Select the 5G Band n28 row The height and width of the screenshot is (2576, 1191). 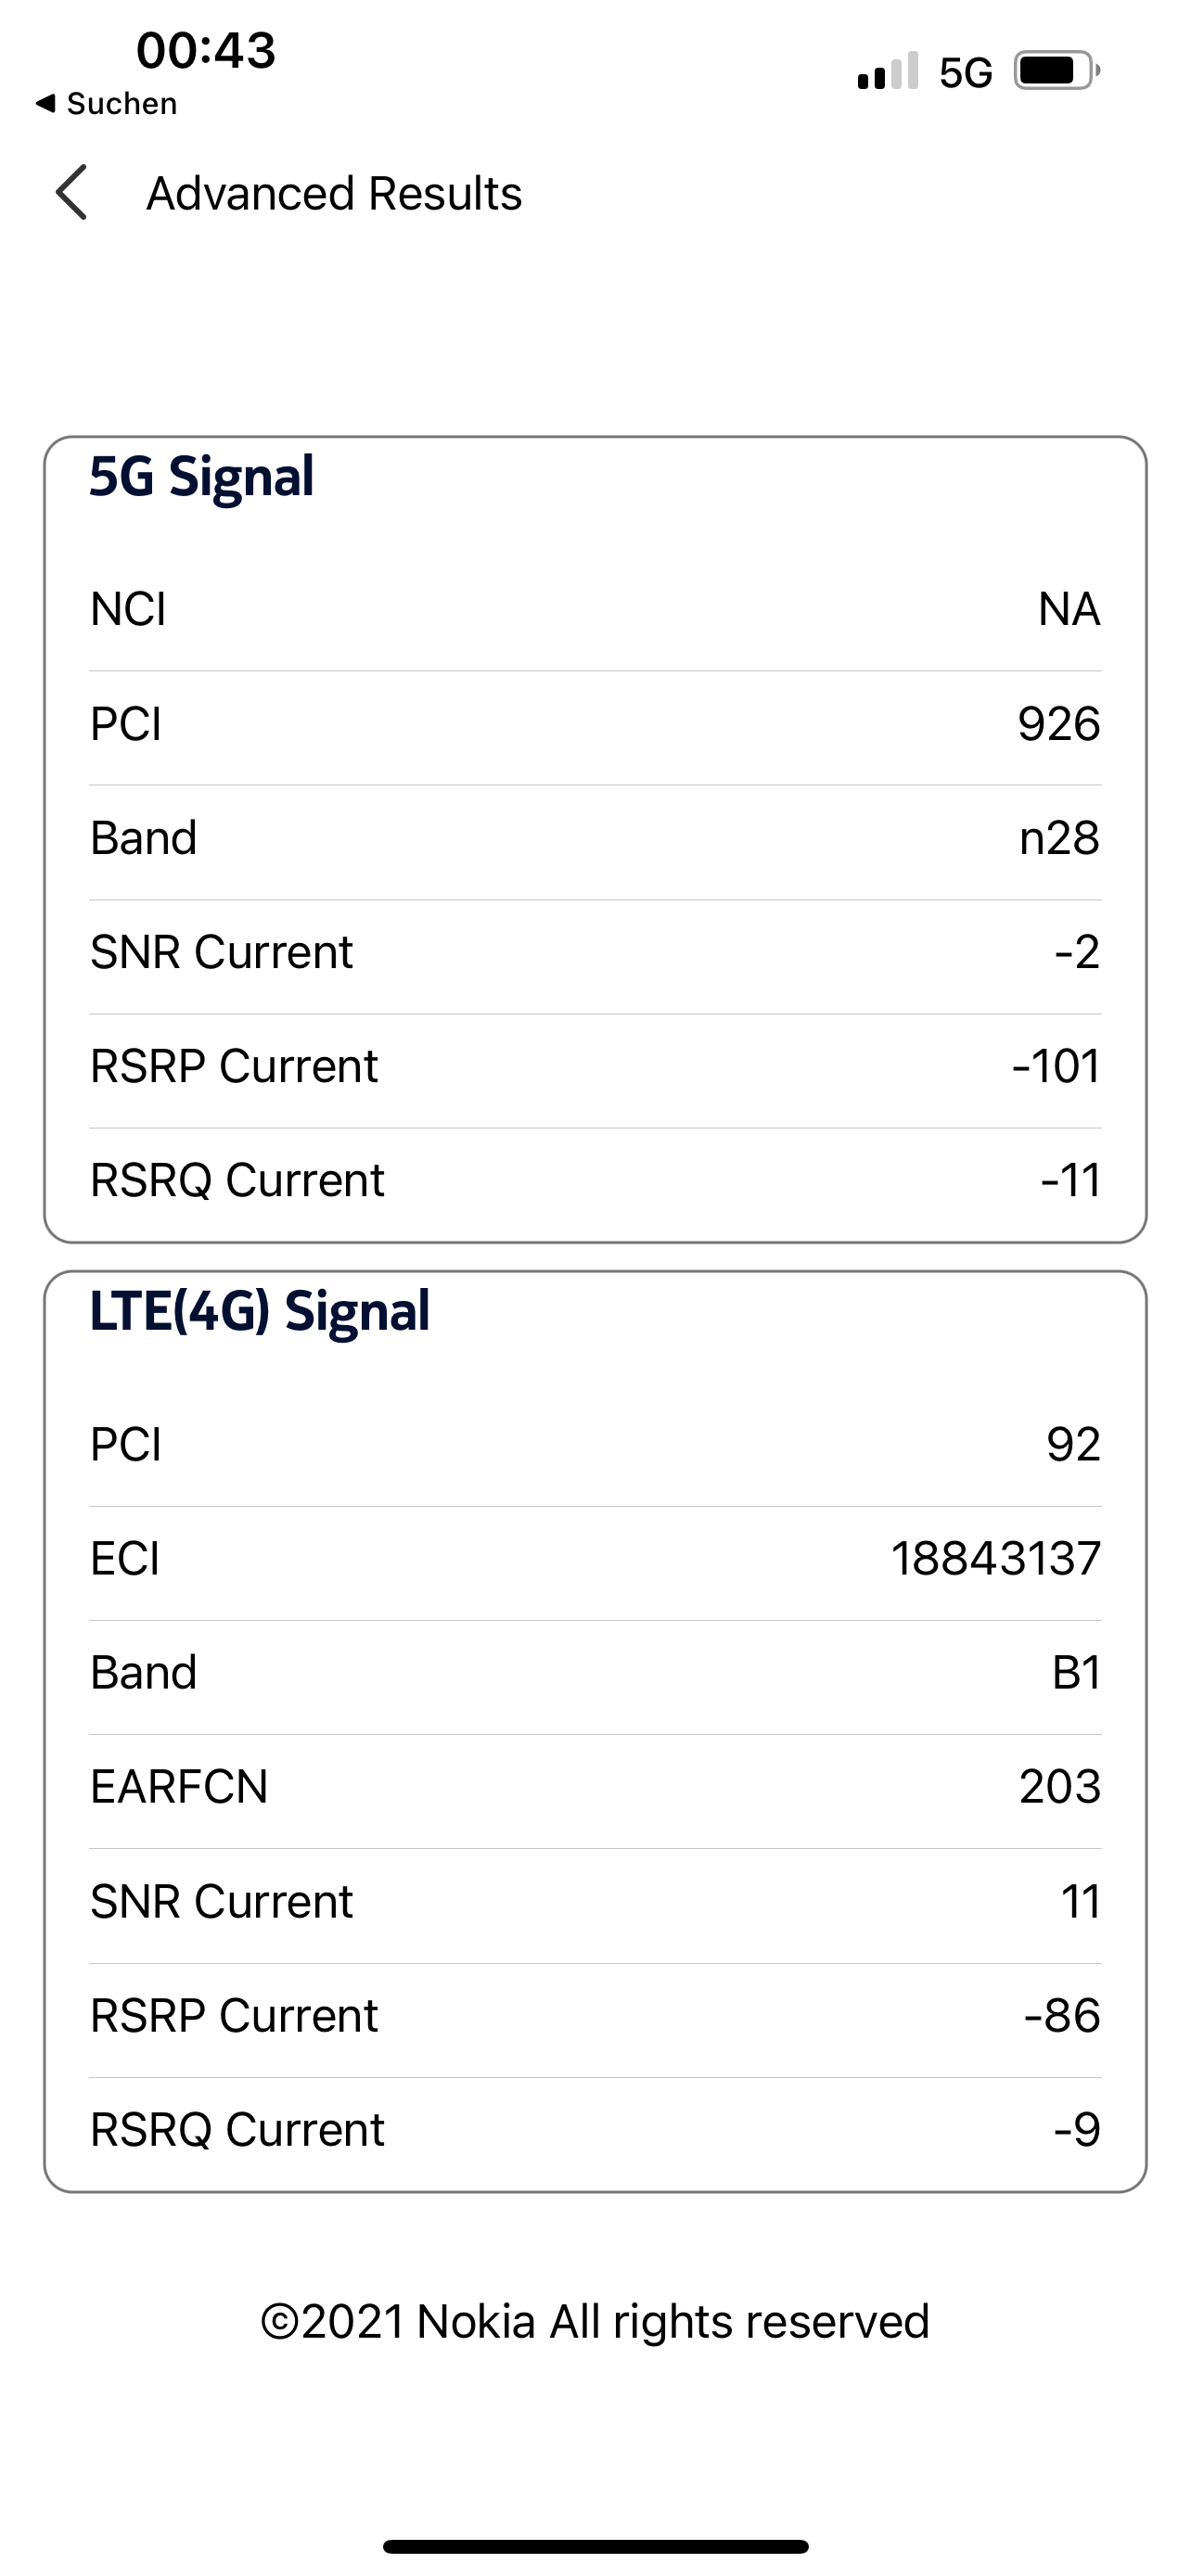coord(595,838)
